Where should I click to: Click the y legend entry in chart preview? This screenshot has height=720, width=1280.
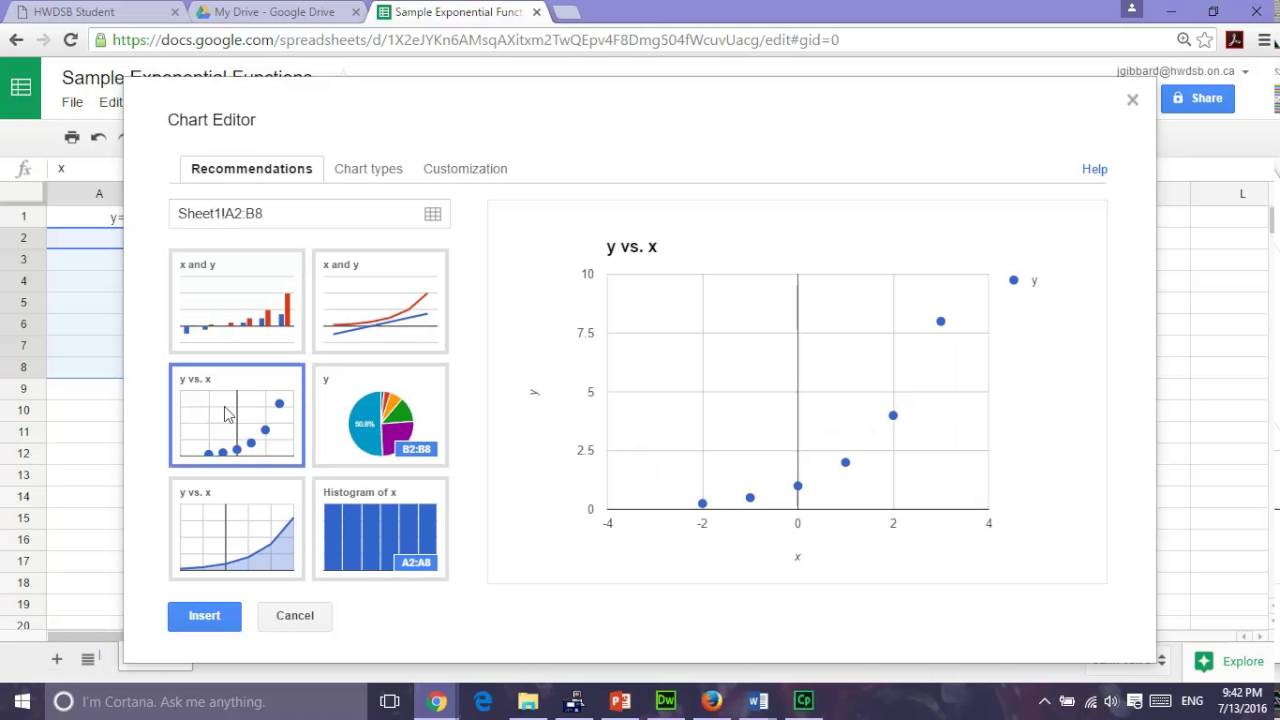[1023, 281]
